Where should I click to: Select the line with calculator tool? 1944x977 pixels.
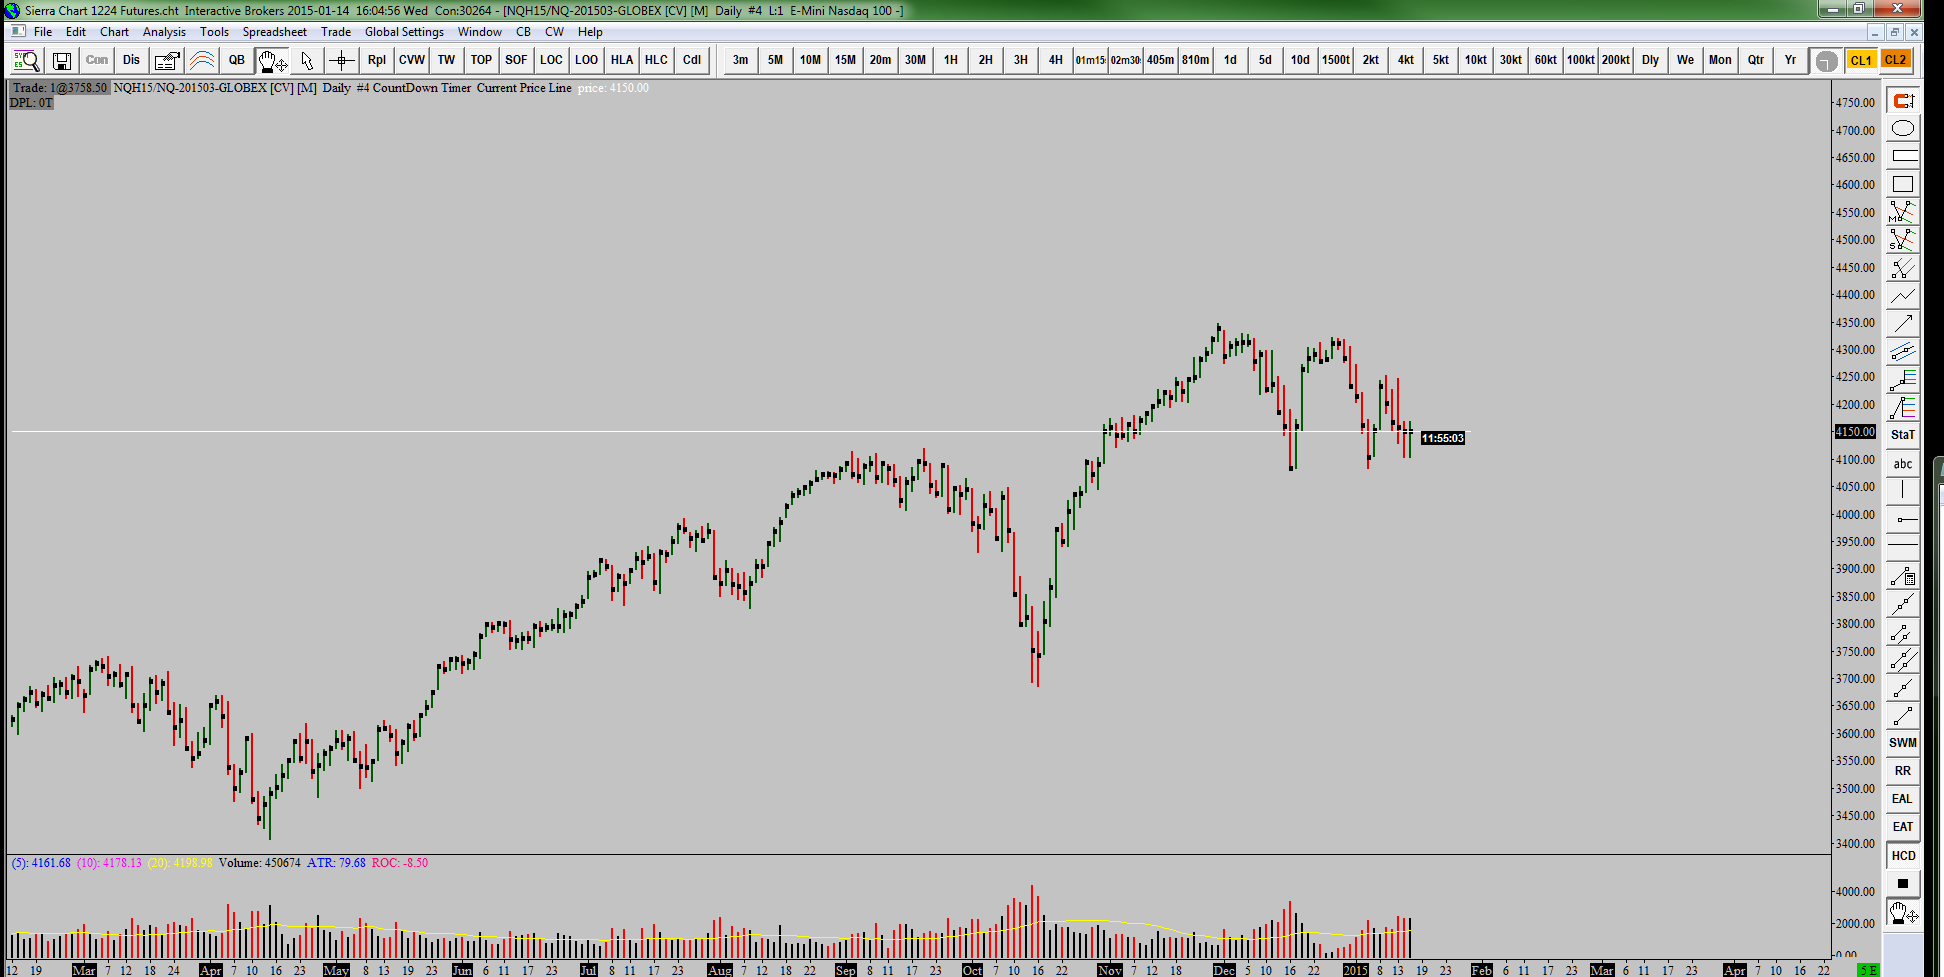coord(1903,576)
